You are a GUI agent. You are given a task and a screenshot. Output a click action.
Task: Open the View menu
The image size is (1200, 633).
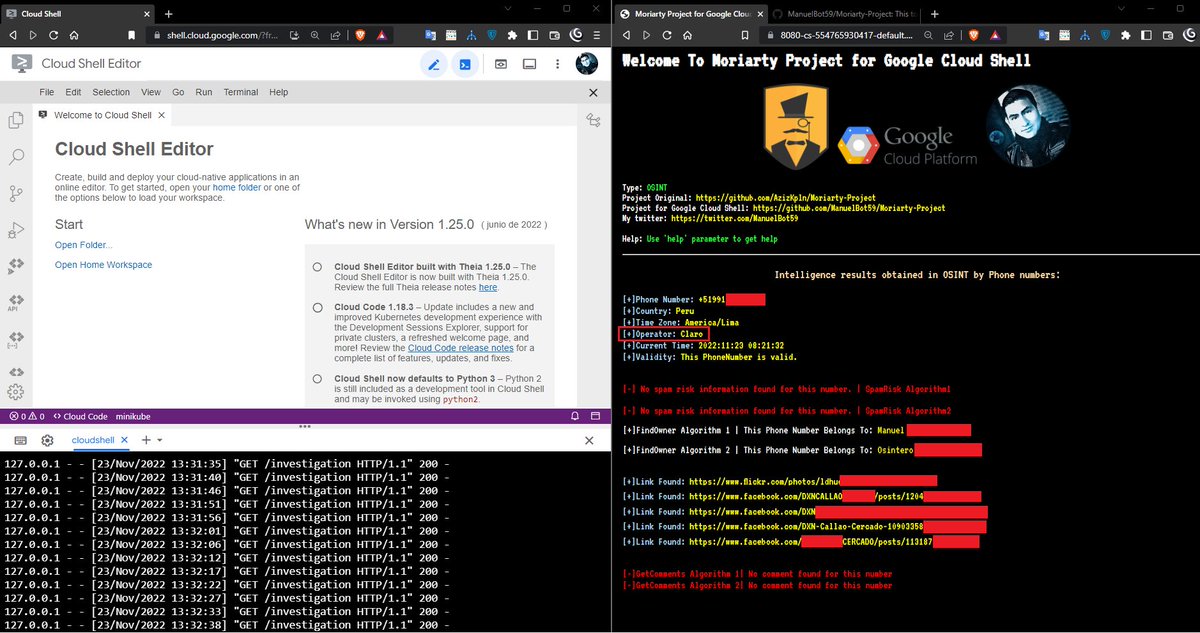point(151,92)
